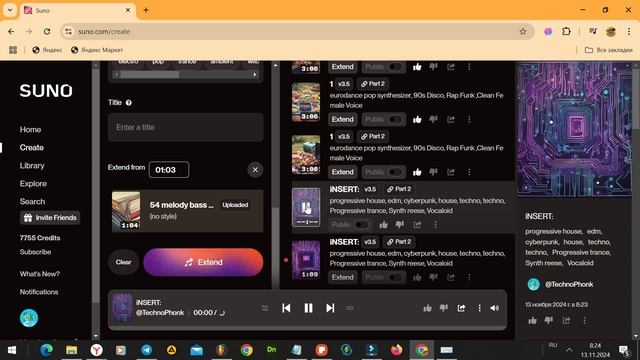
Task: Bookmark page with star icon
Action: coord(523,31)
